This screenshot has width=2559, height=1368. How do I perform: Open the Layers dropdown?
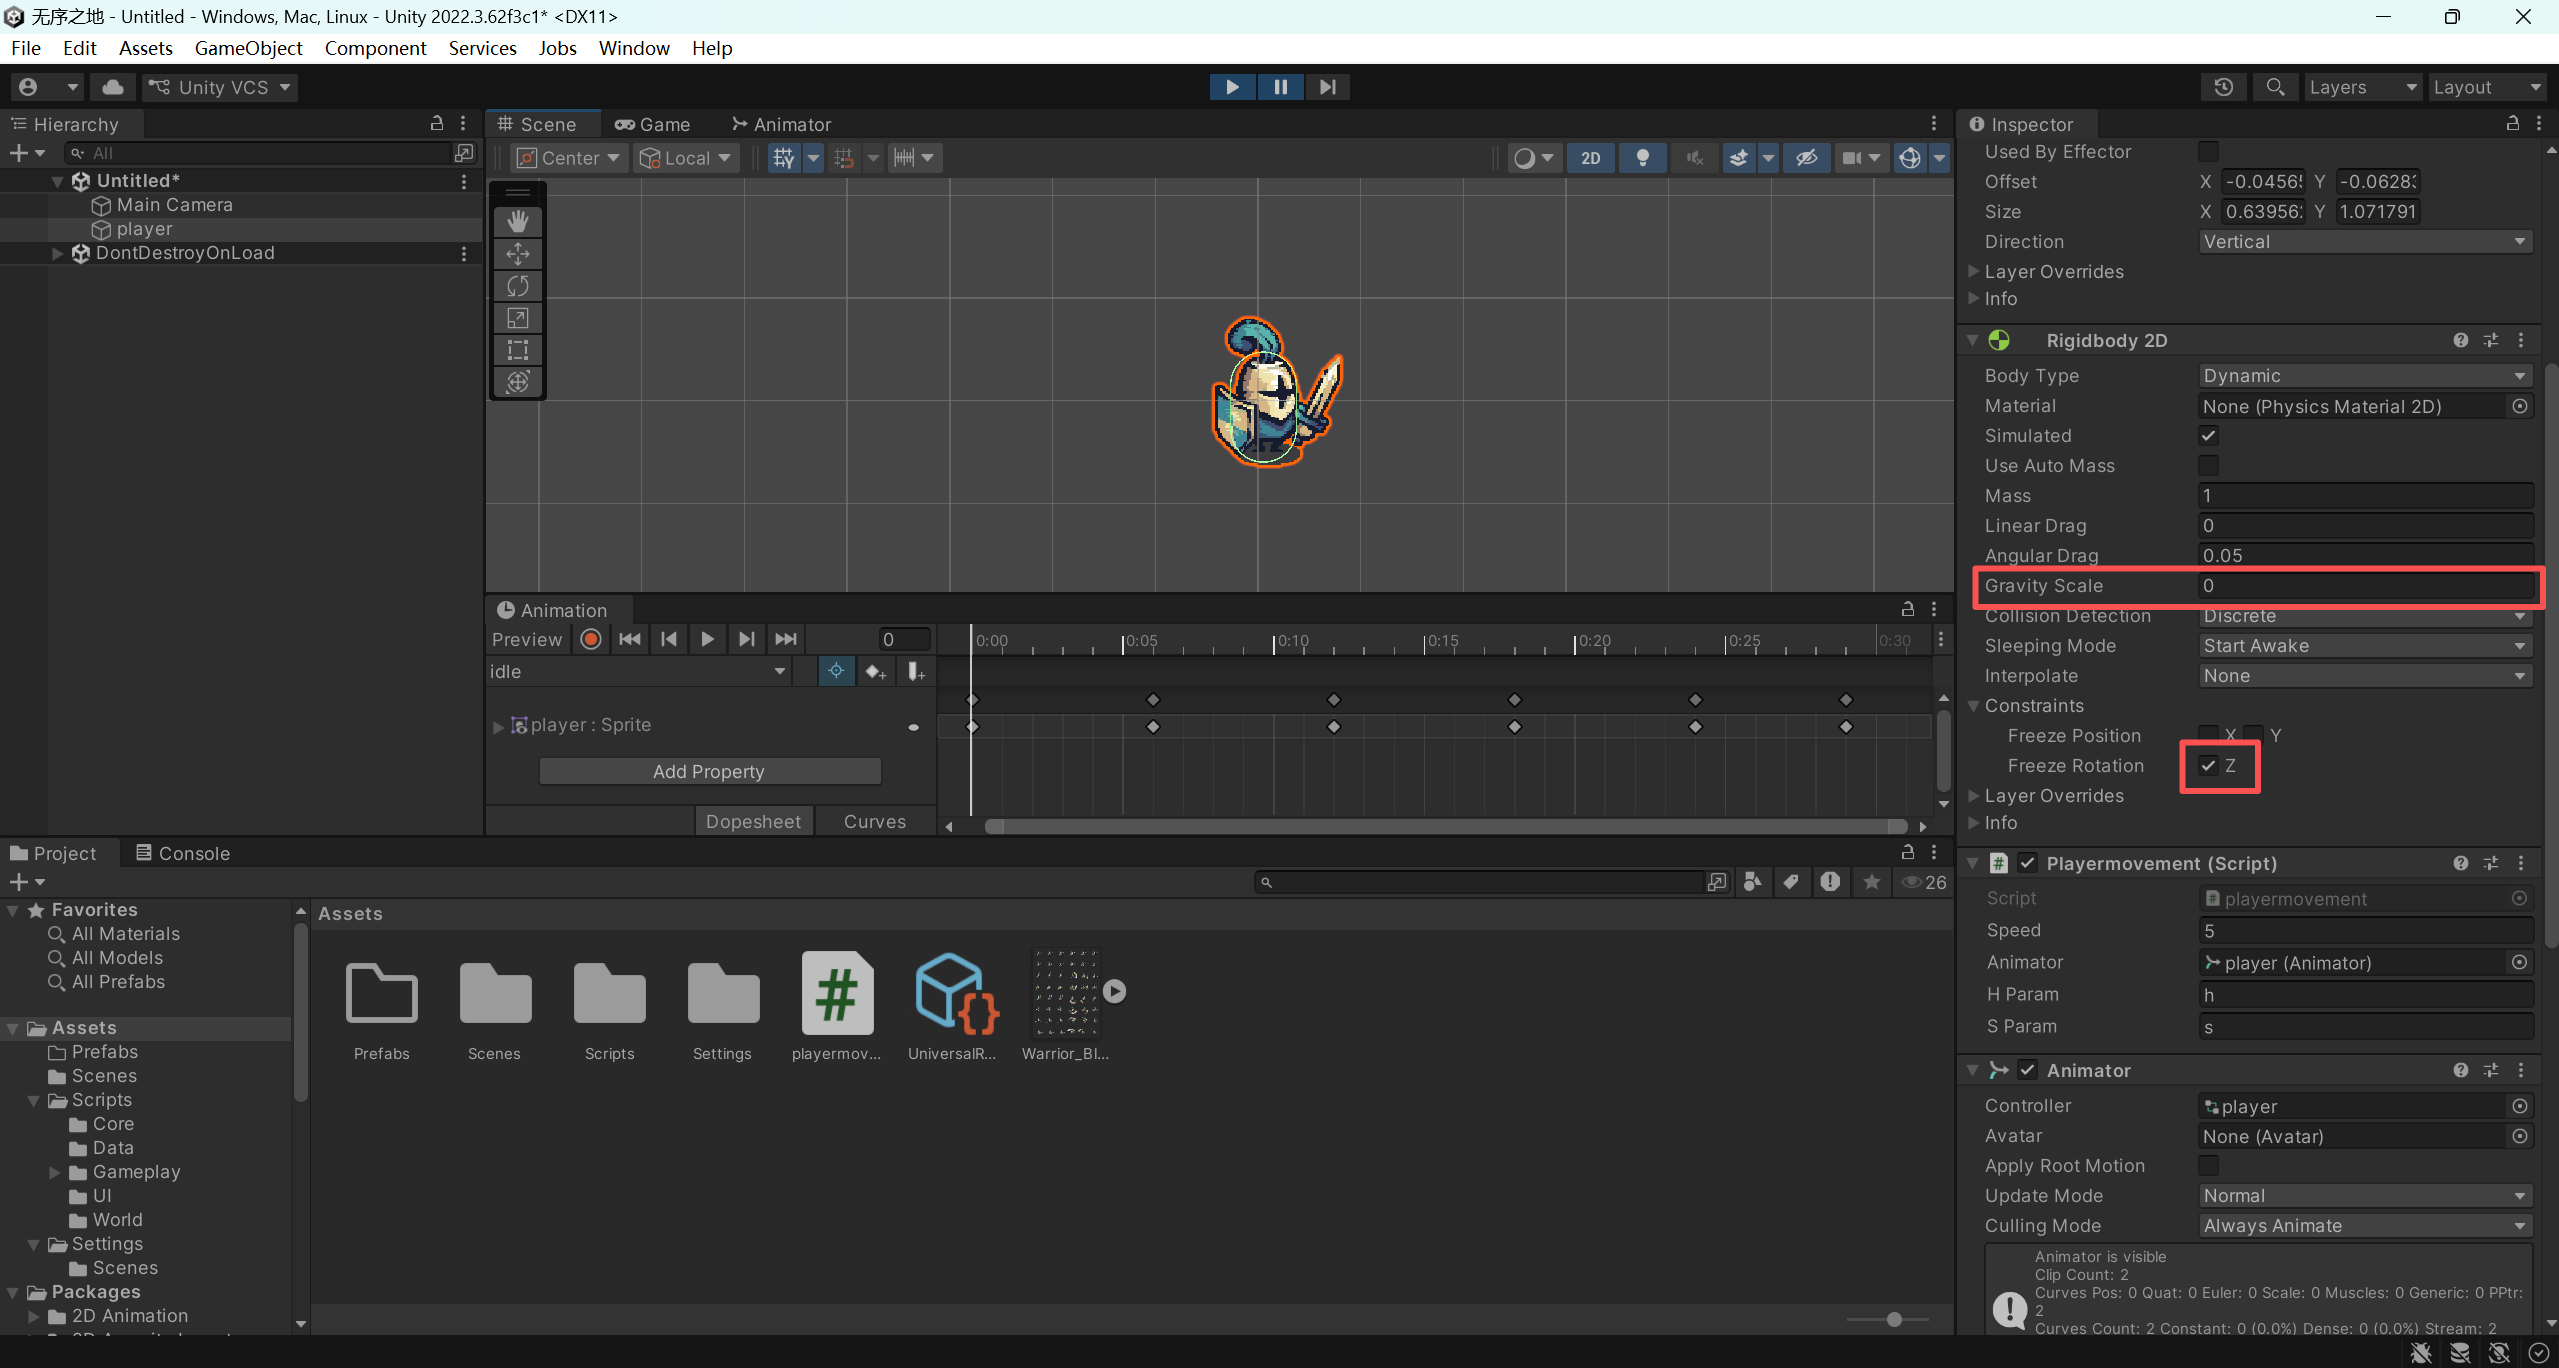tap(2363, 87)
